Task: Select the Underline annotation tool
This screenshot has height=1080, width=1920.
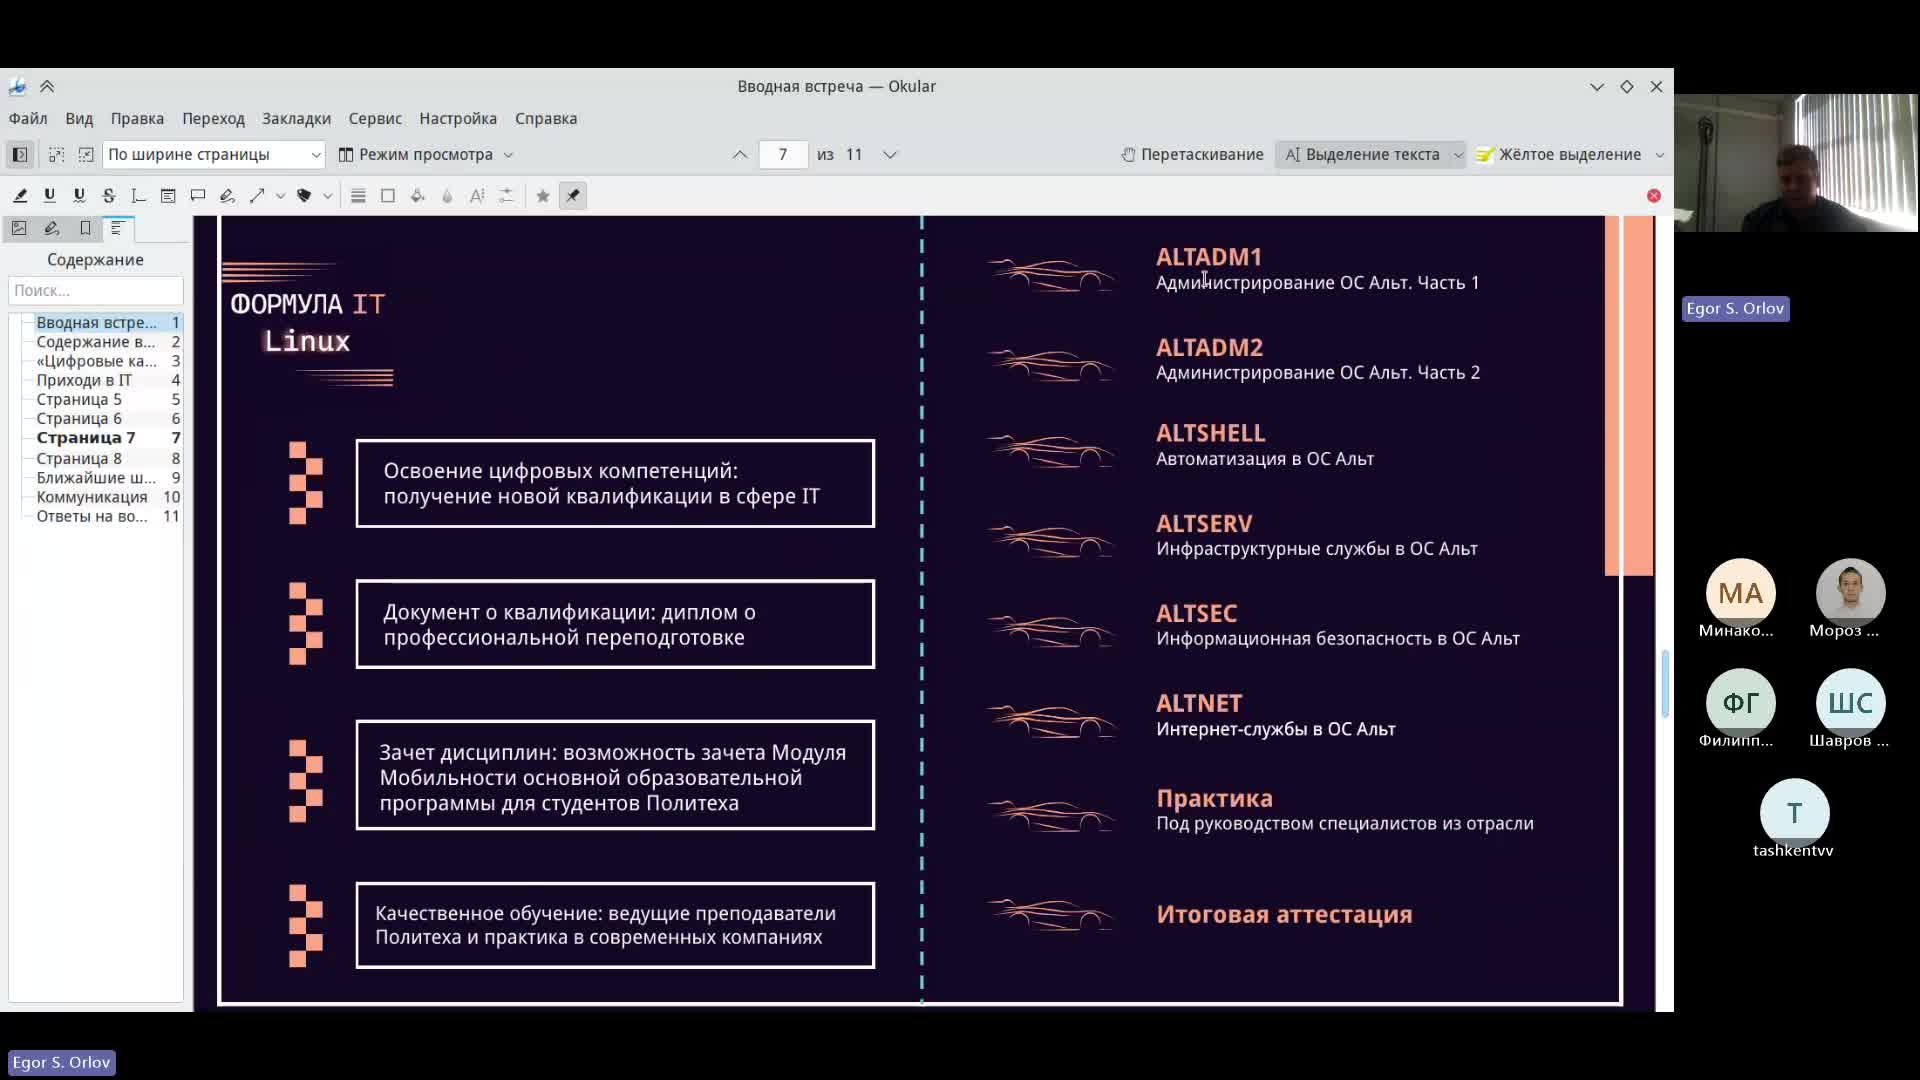Action: [49, 196]
